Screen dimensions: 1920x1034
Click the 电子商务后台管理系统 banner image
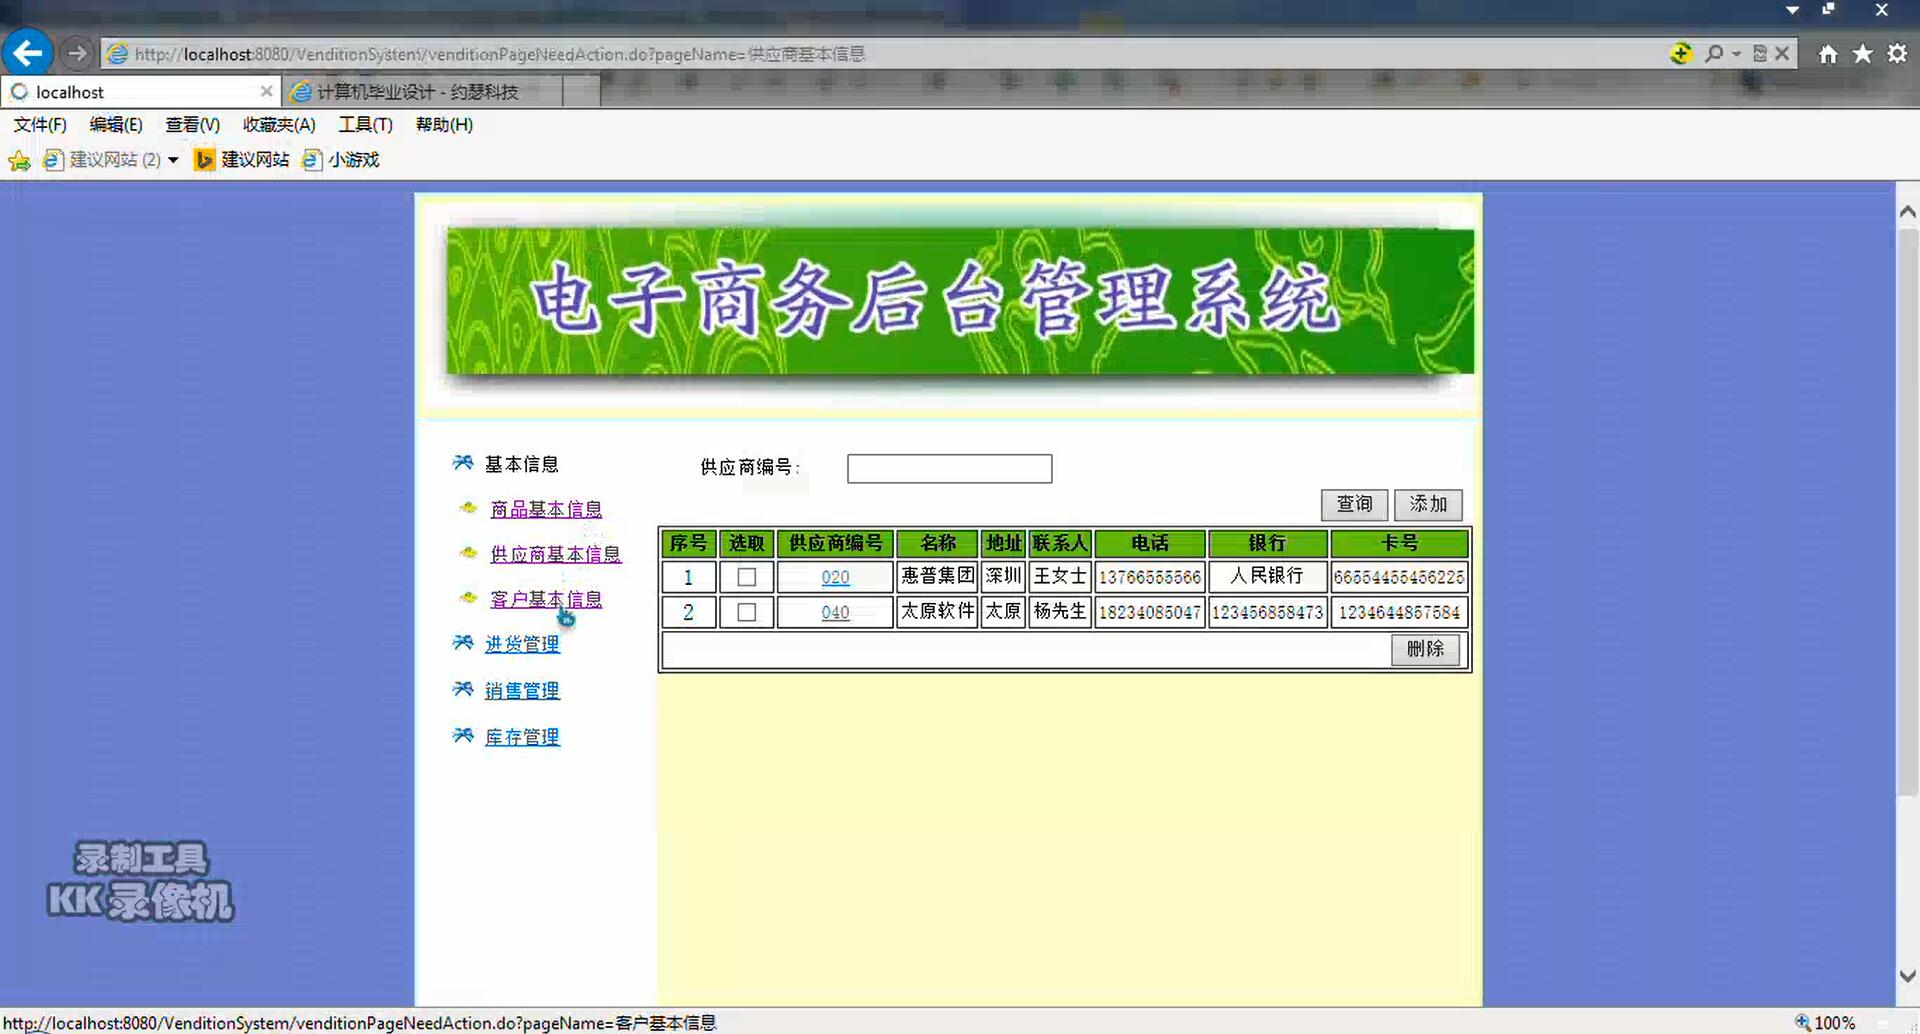(960, 301)
